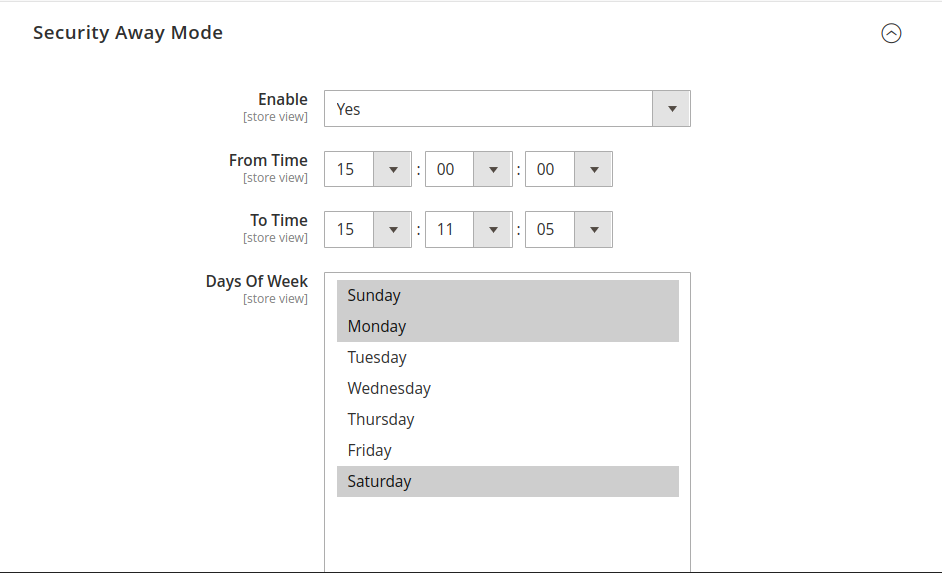Click the Enable field label
942x573 pixels.
pos(283,99)
